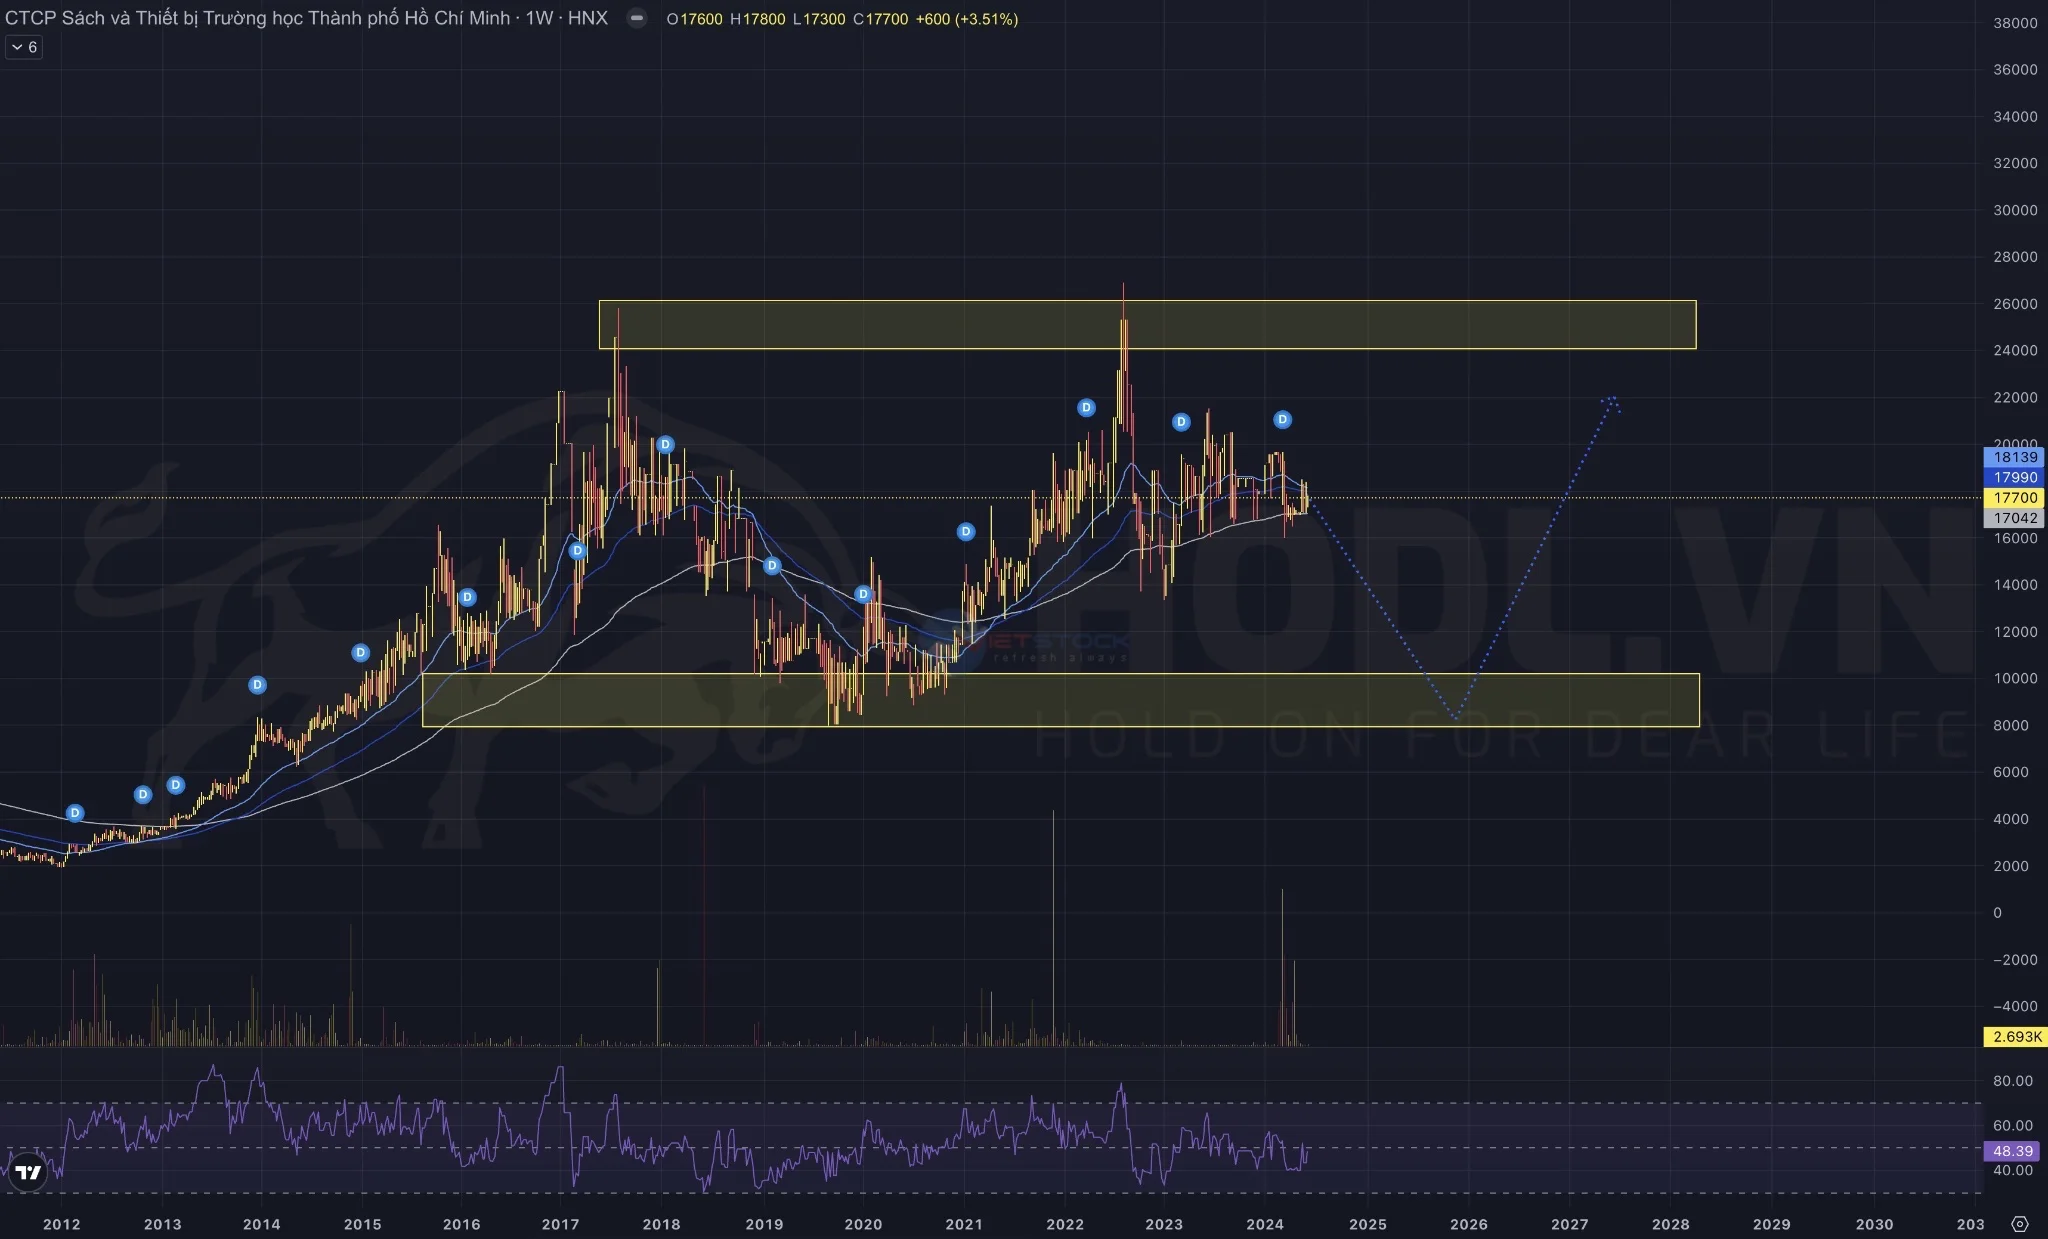The width and height of the screenshot is (2048, 1239).
Task: Click the TradingView logo icon
Action: click(28, 1172)
